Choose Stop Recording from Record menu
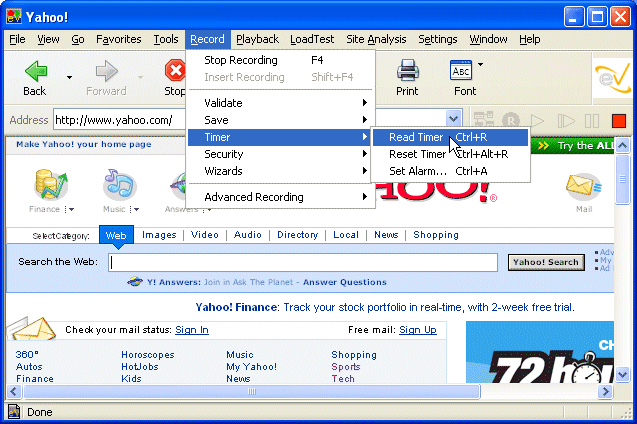The height and width of the screenshot is (424, 637). pos(280,60)
